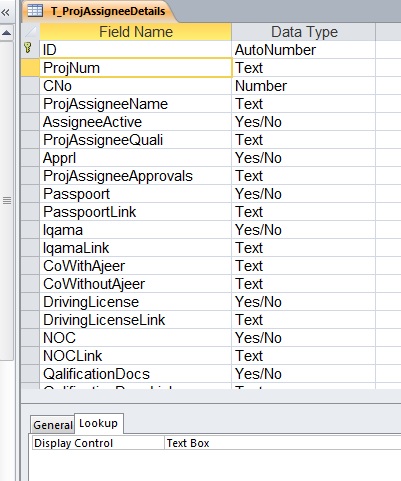Screen dimensions: 401x481
Task: Open Display Control Text Box dropdown
Action: click(x=283, y=443)
